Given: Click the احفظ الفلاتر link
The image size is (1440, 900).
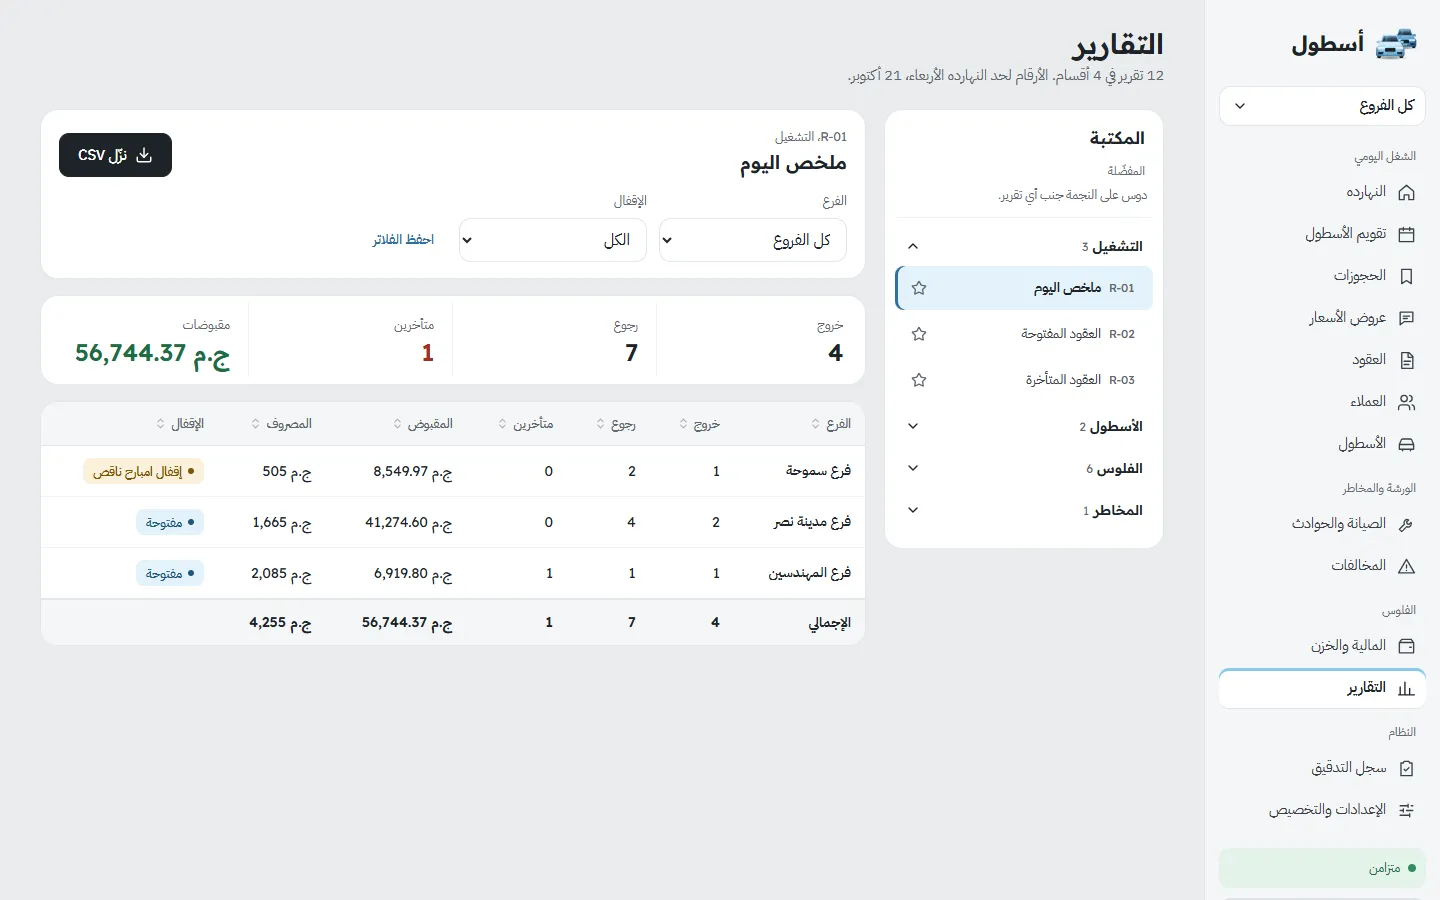Looking at the screenshot, I should coord(403,240).
